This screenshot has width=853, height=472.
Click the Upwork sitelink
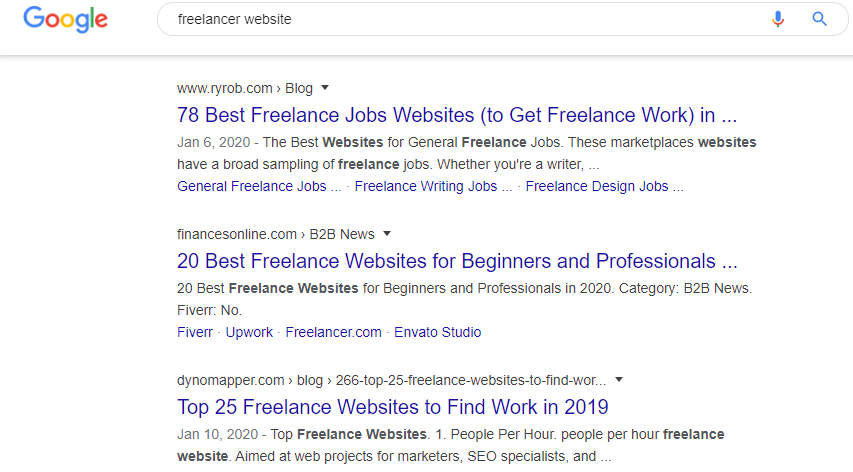point(249,332)
